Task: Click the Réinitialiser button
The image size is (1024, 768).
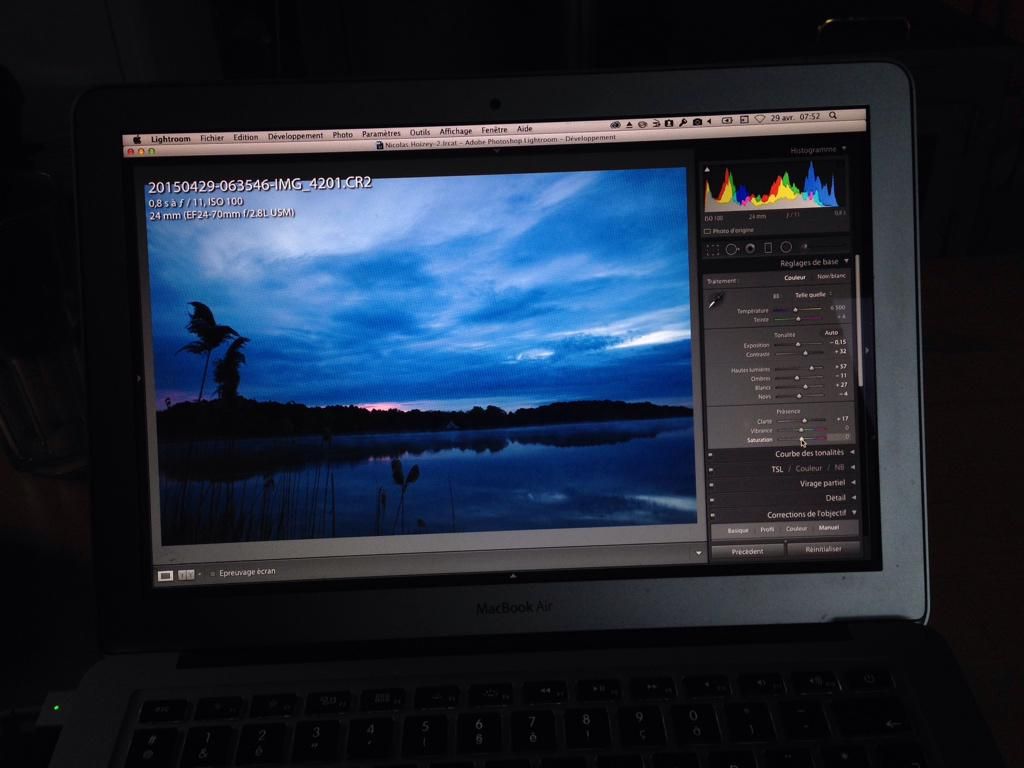Action: [822, 549]
